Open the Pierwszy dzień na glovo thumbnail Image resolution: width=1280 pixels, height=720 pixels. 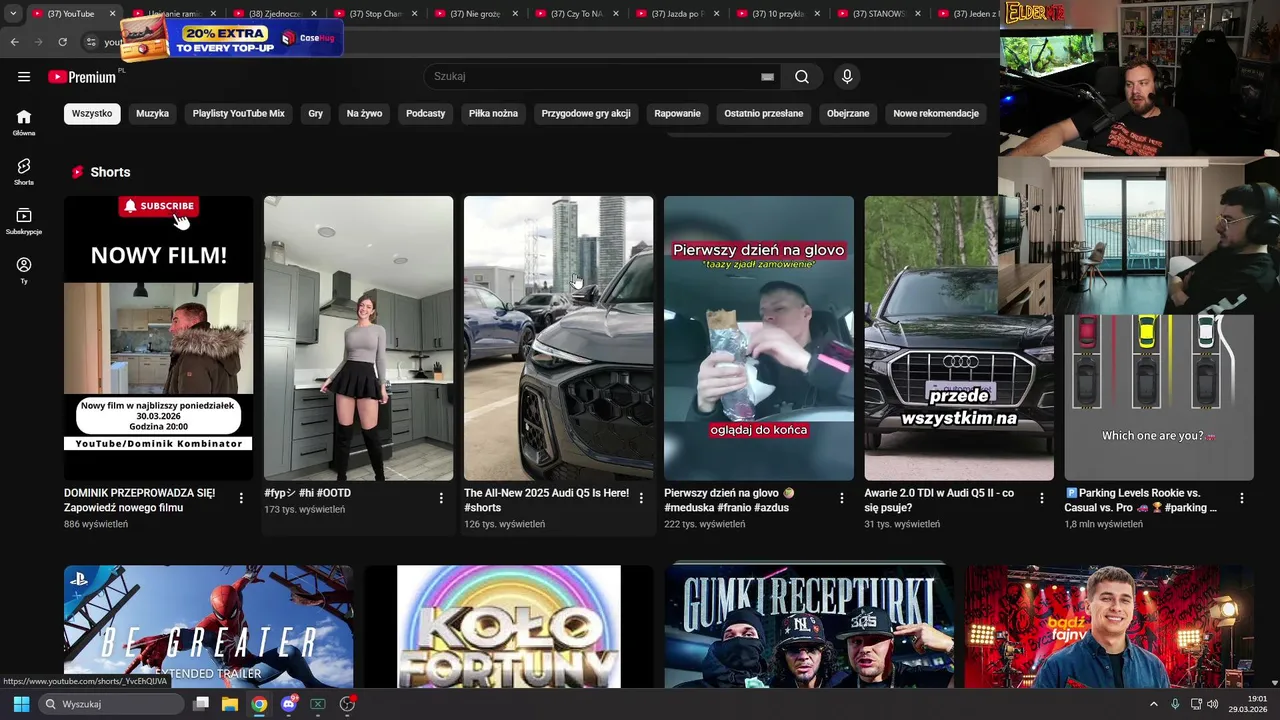[x=758, y=338]
